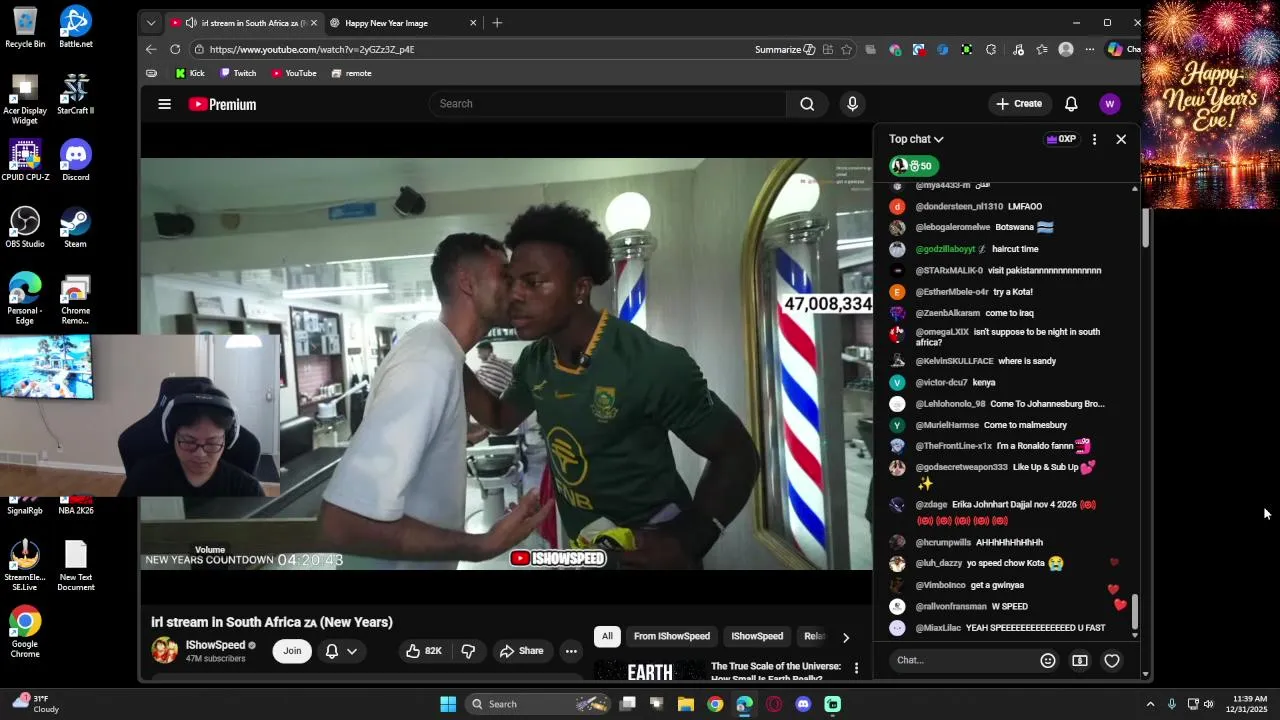
Task: Open Windows Start menu
Action: [448, 704]
